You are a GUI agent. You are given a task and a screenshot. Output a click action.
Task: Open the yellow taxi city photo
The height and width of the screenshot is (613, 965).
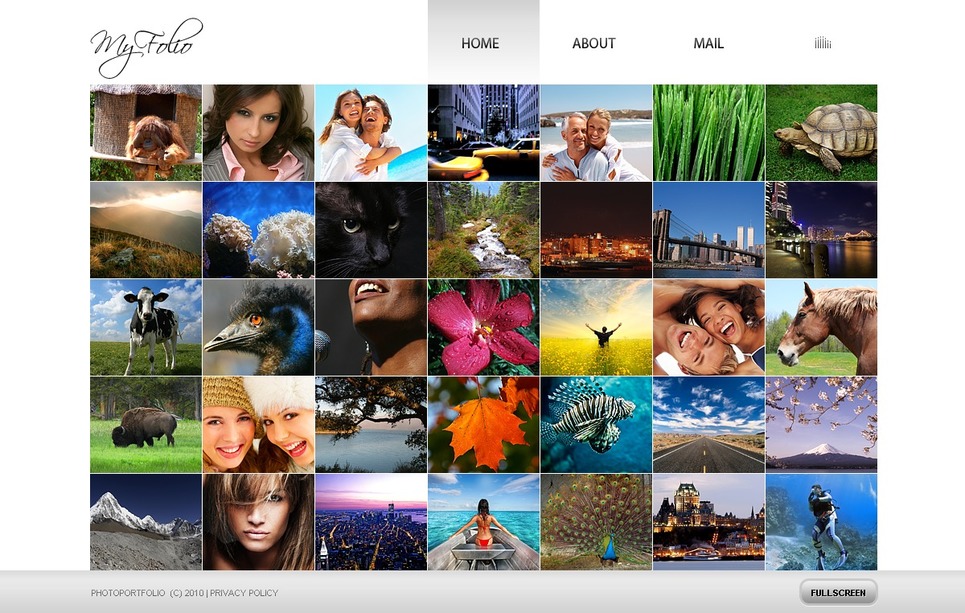click(484, 133)
